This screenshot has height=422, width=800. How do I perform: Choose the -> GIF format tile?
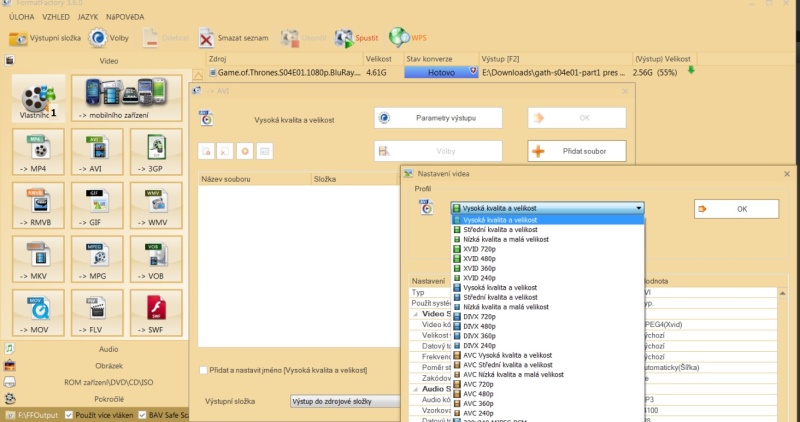(x=97, y=206)
